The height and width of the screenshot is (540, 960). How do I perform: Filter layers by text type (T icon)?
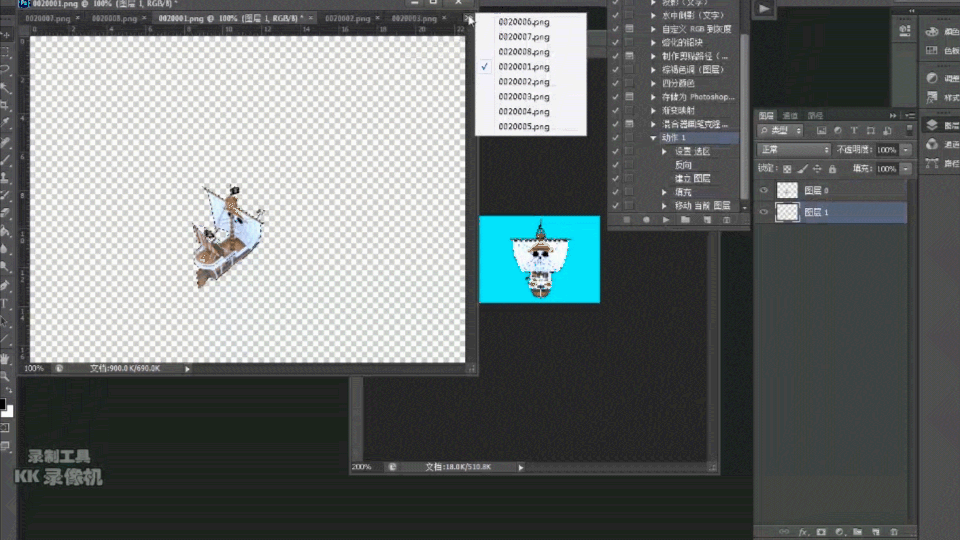(x=854, y=130)
